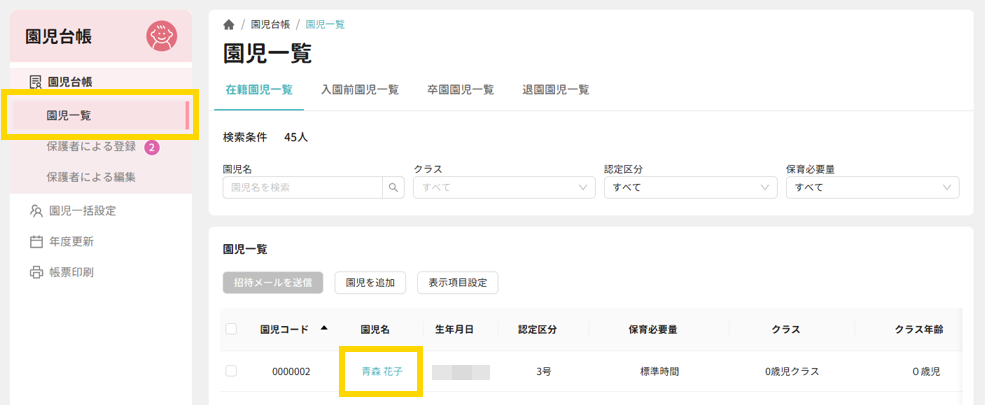Focus the 園児名 search input field
Image resolution: width=985 pixels, height=405 pixels.
pyautogui.click(x=304, y=187)
